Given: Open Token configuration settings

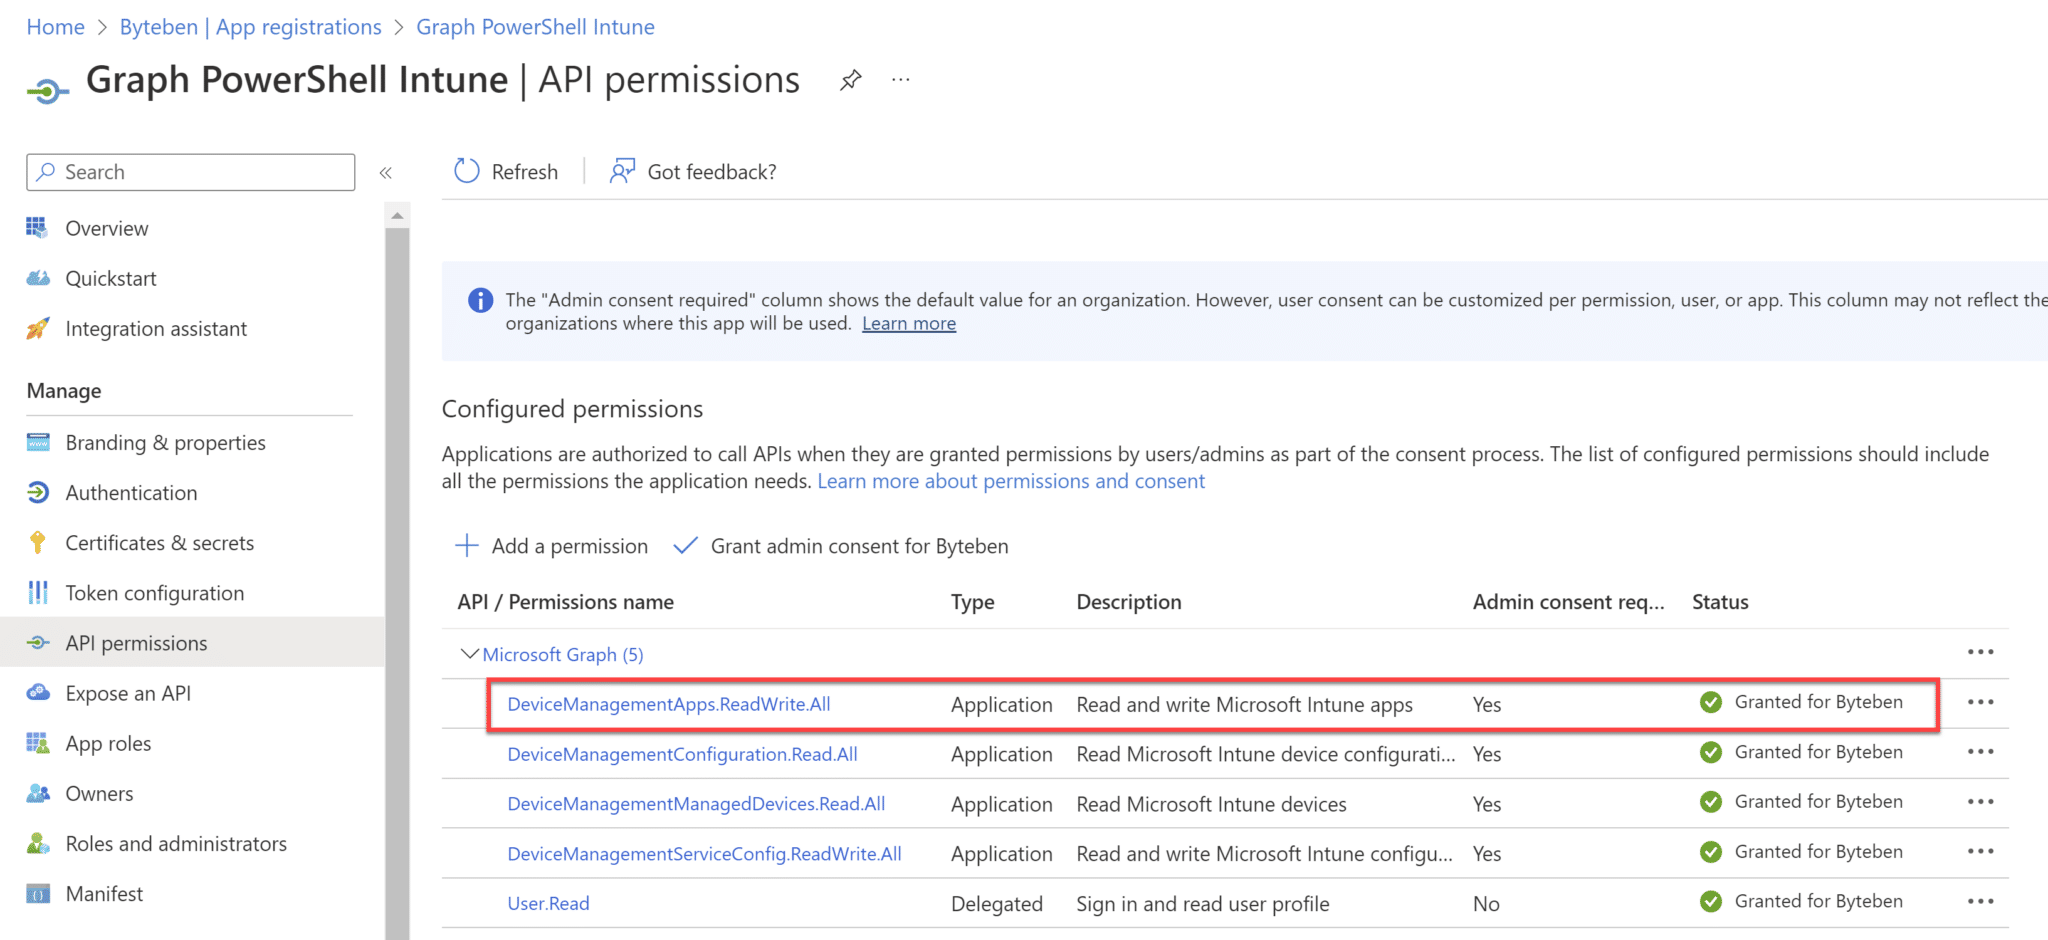Looking at the screenshot, I should point(154,592).
